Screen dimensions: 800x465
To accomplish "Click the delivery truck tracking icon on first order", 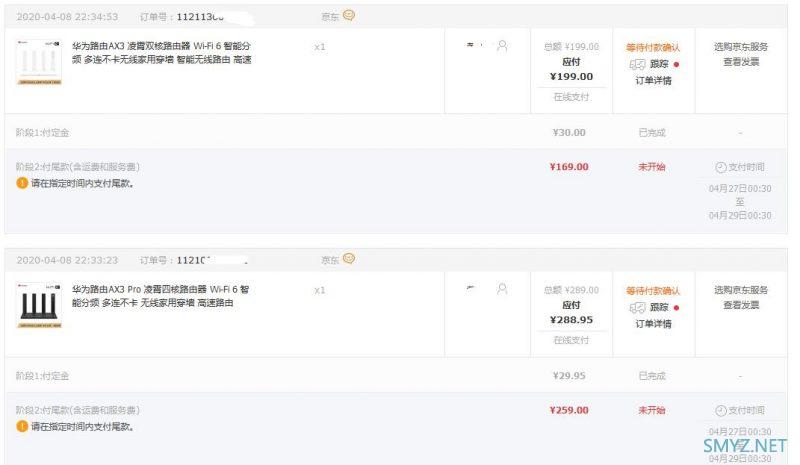I will pyautogui.click(x=638, y=64).
